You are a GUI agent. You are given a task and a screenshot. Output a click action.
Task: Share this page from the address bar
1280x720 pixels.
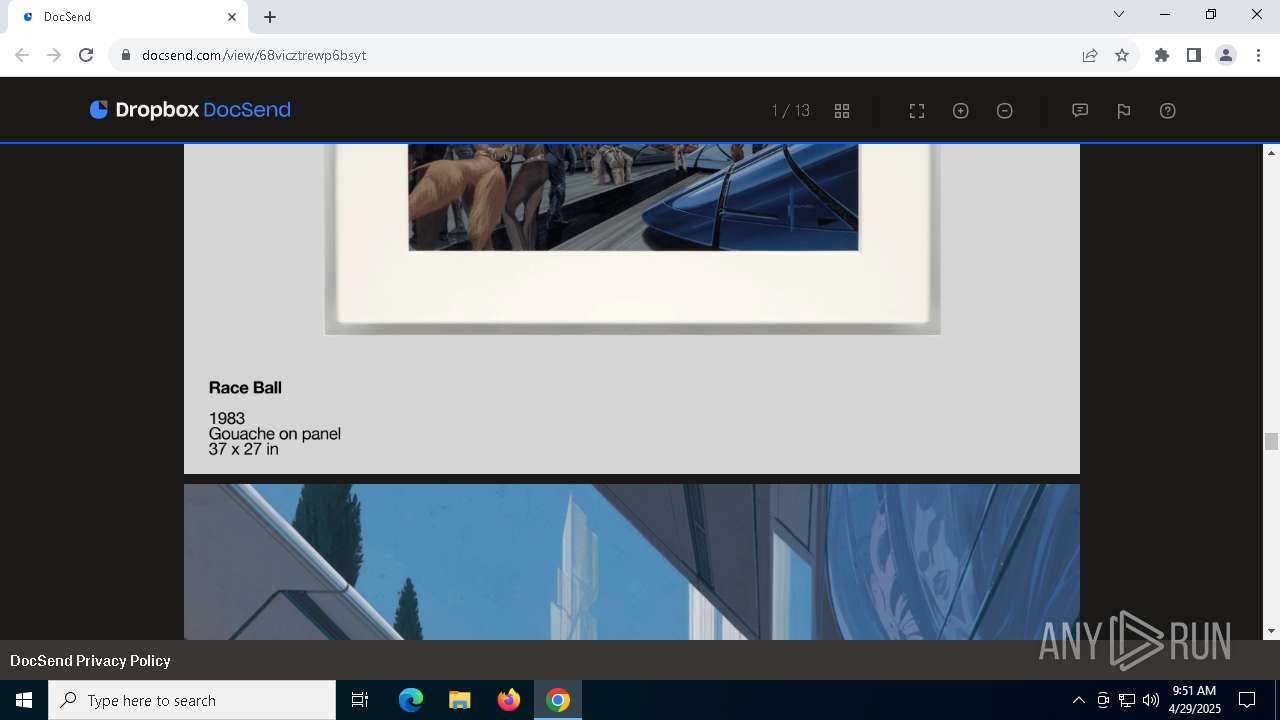click(1090, 55)
